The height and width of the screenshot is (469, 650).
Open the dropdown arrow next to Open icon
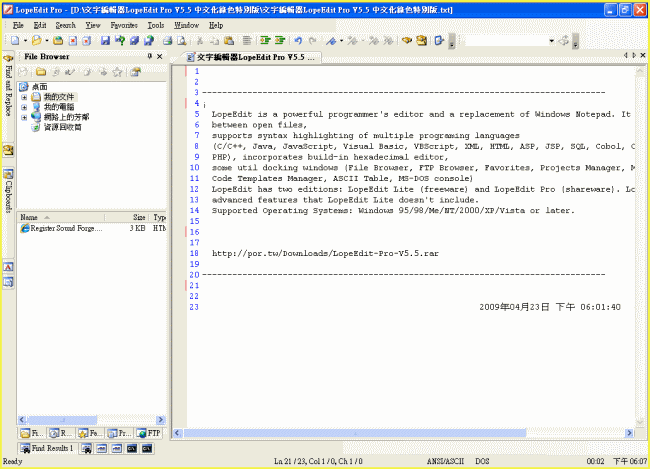pos(46,41)
